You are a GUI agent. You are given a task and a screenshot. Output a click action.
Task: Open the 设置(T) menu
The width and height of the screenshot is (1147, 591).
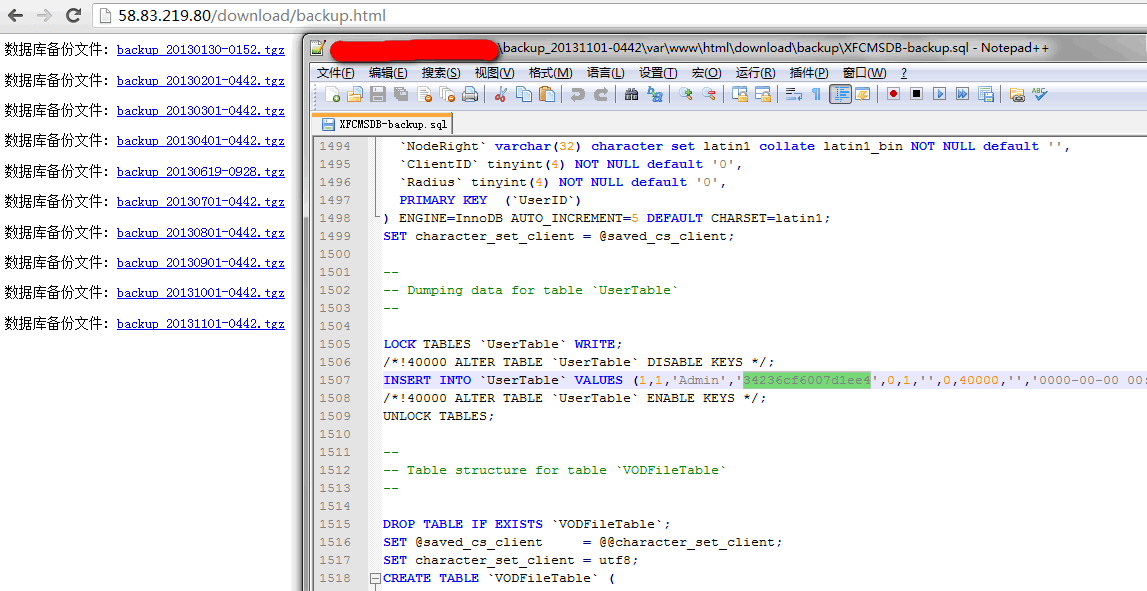tap(658, 72)
